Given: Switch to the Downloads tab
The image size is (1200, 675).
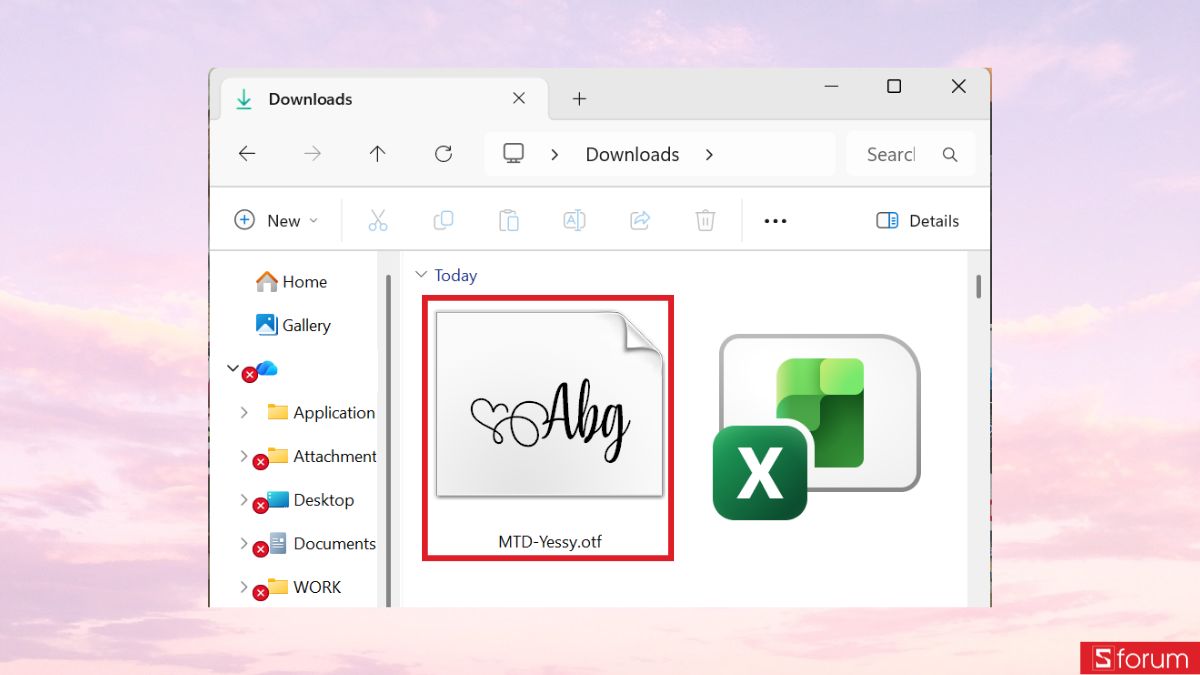Looking at the screenshot, I should [x=310, y=98].
